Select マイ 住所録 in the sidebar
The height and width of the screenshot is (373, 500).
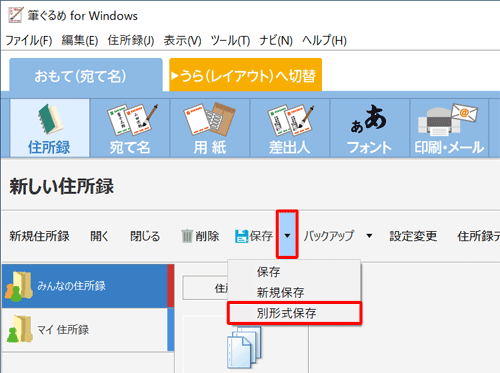(88, 329)
